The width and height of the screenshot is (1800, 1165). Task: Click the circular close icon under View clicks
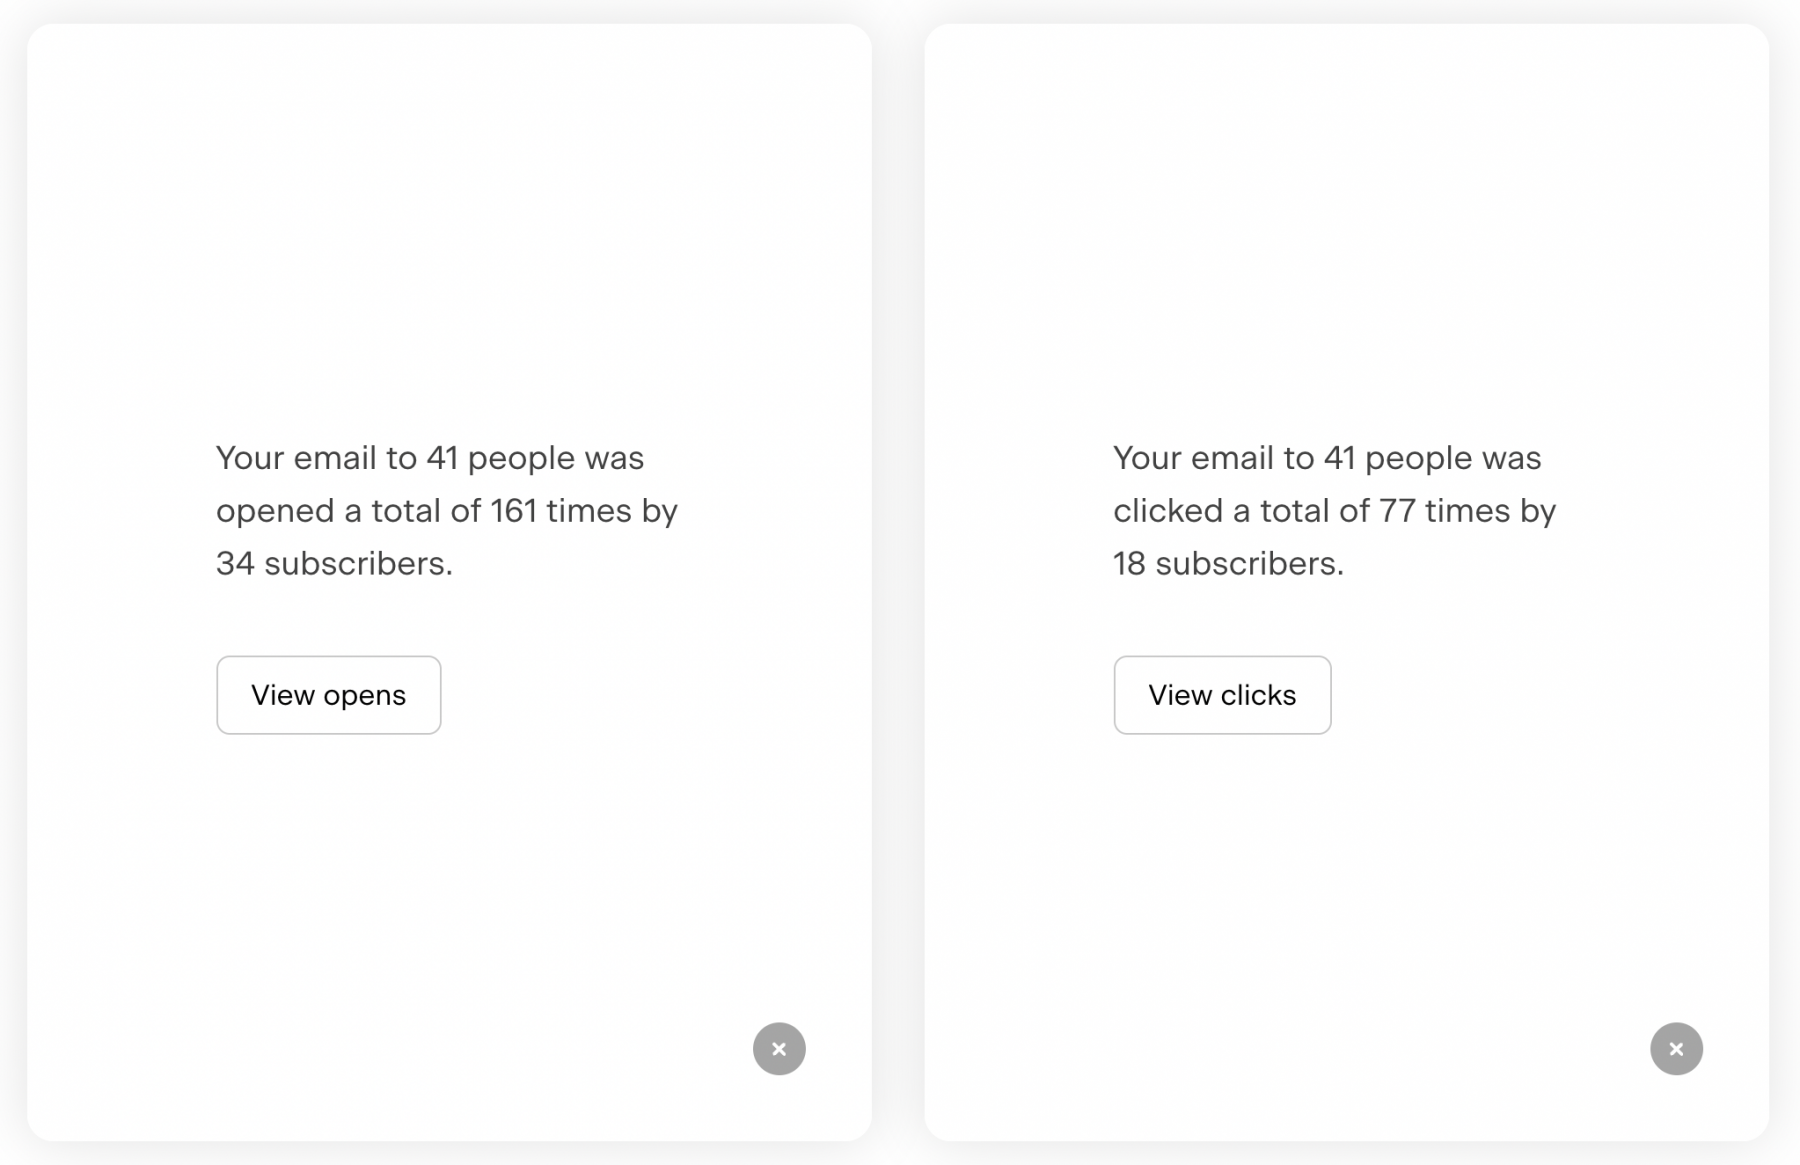pos(1676,1048)
